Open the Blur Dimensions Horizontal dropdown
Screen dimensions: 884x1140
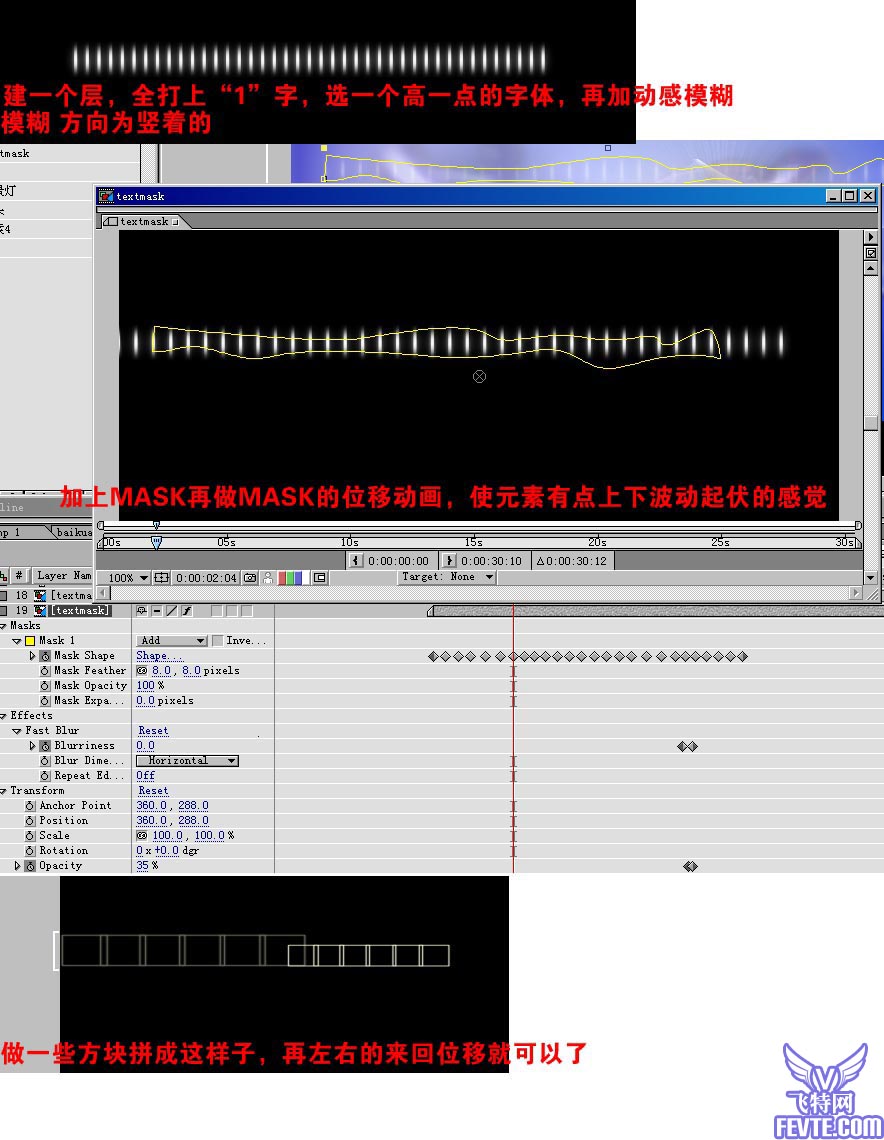coord(188,761)
